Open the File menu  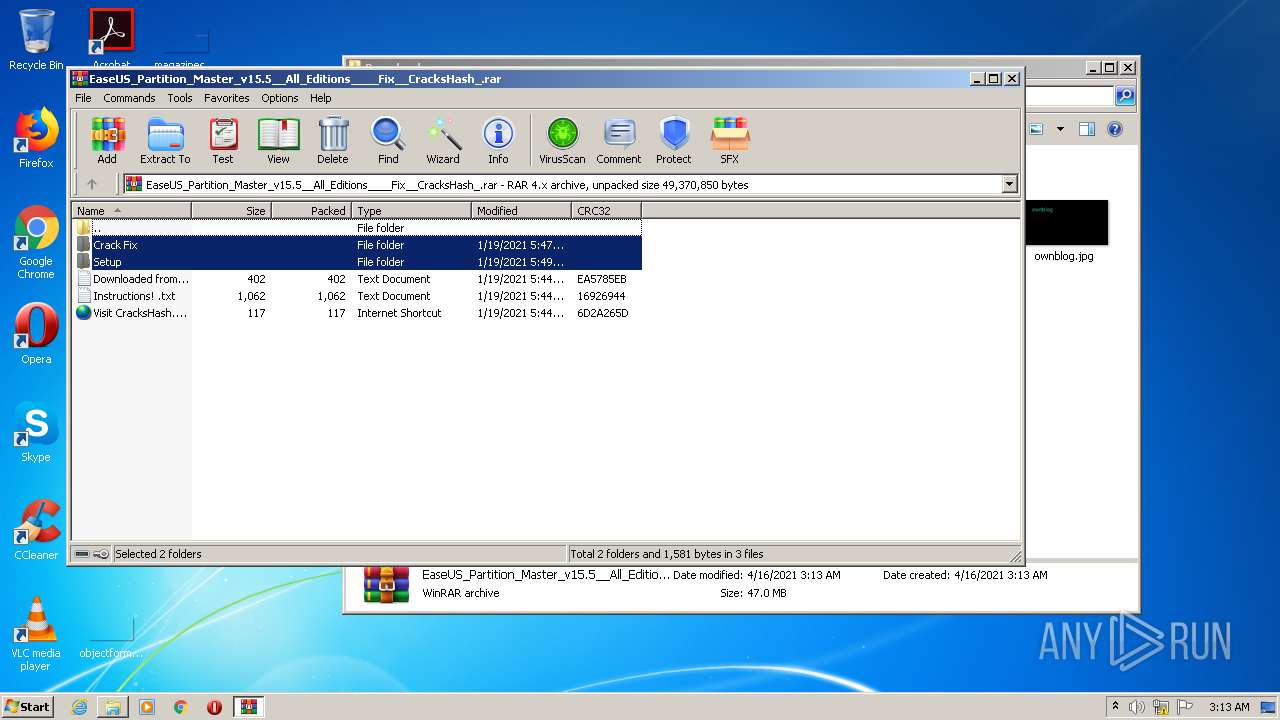click(83, 98)
